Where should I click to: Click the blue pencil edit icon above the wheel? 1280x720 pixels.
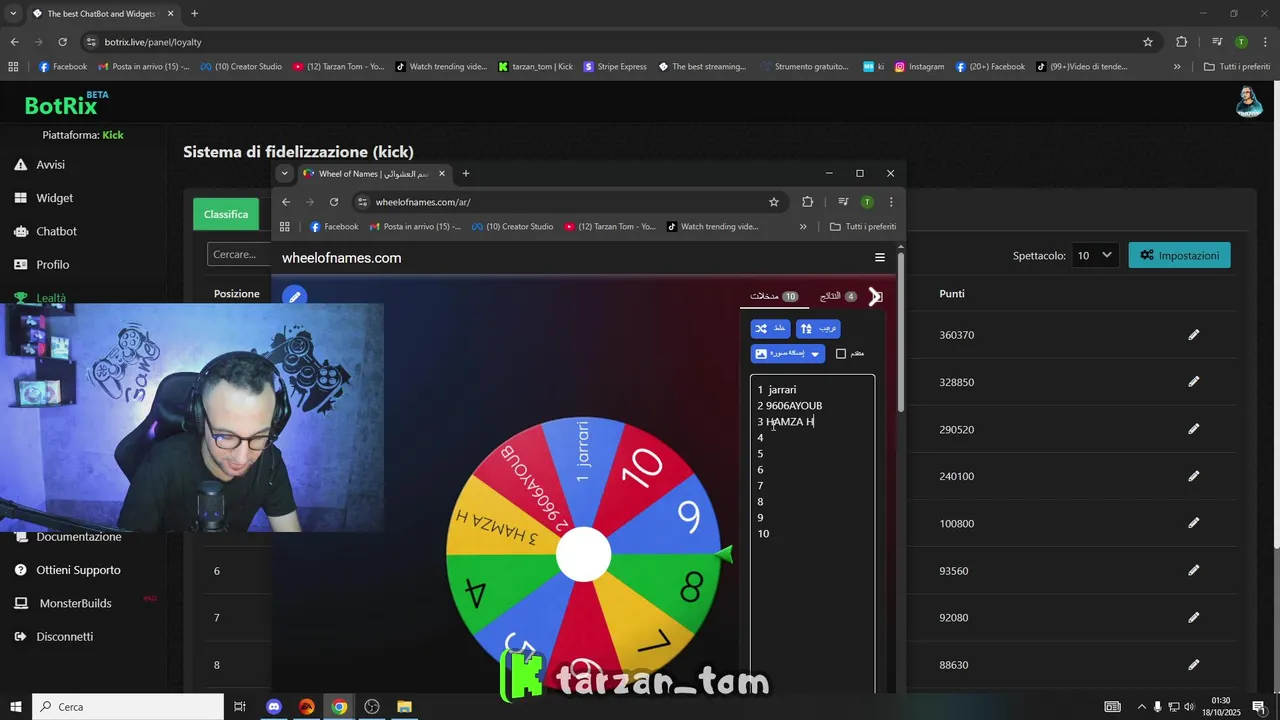point(294,296)
